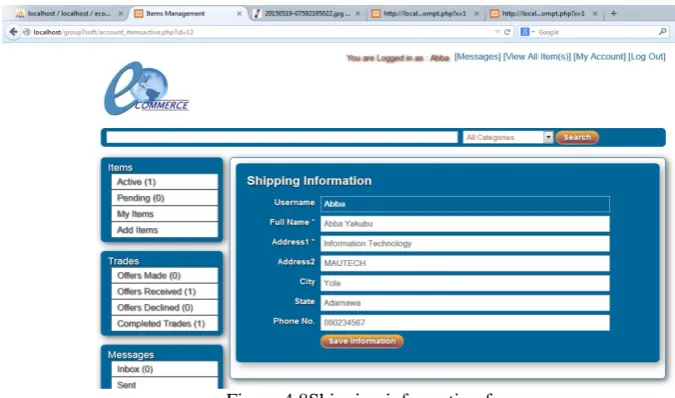Open the My Account link
The height and width of the screenshot is (398, 675).
(599, 56)
